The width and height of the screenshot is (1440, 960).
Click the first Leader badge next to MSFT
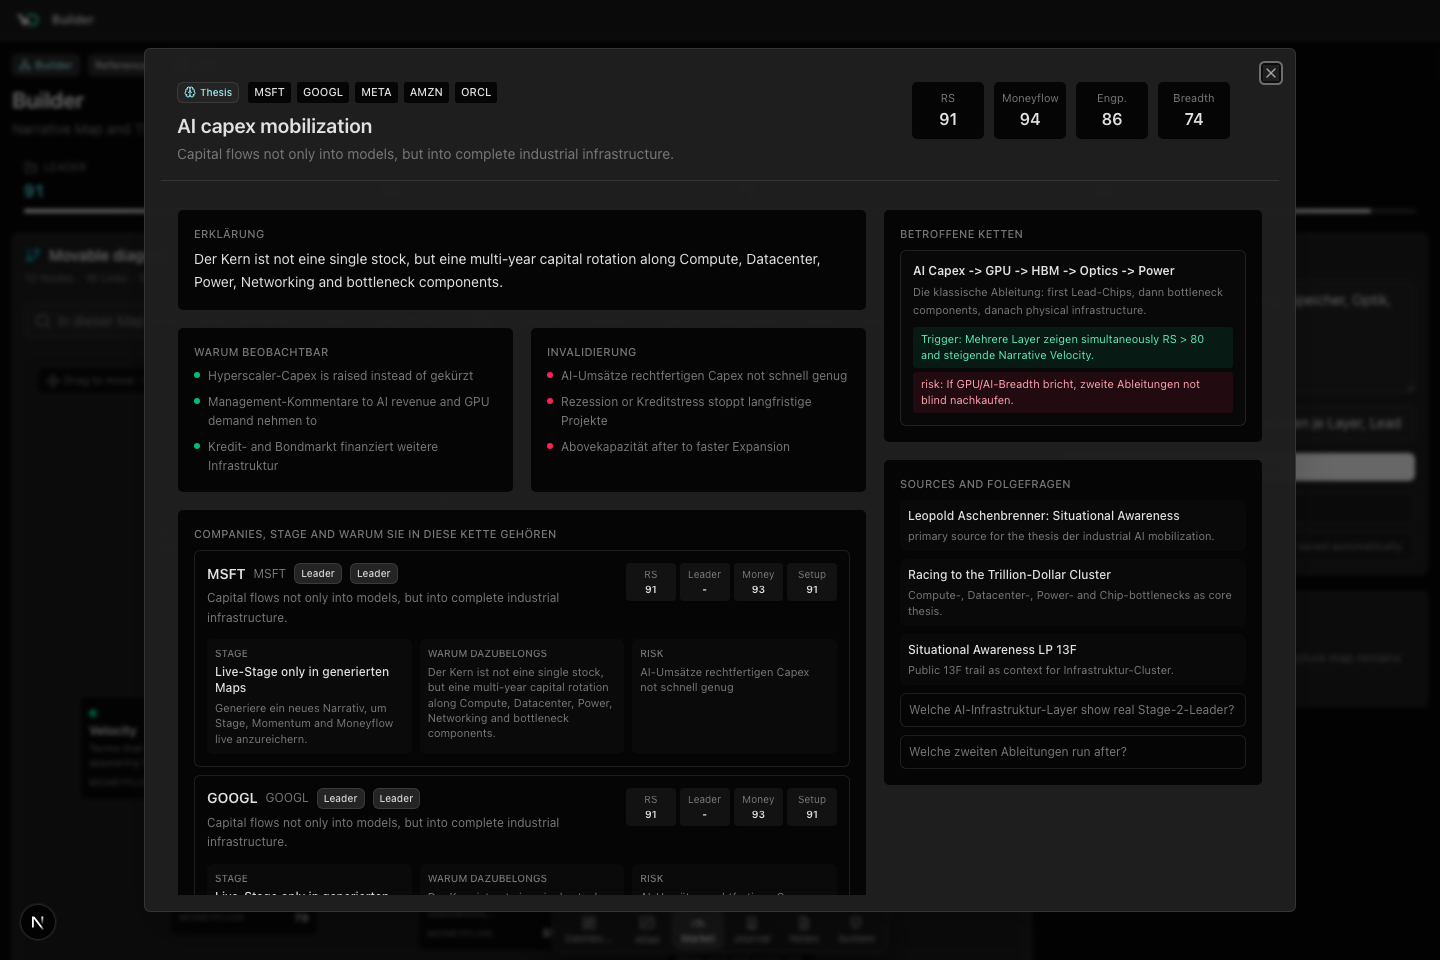click(318, 574)
